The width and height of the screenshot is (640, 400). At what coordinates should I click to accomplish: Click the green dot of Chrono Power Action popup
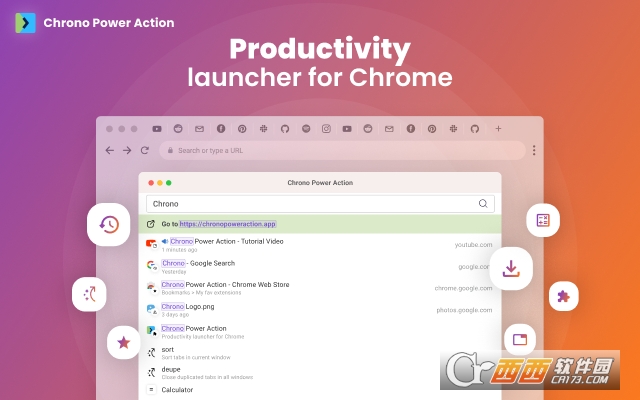(169, 183)
